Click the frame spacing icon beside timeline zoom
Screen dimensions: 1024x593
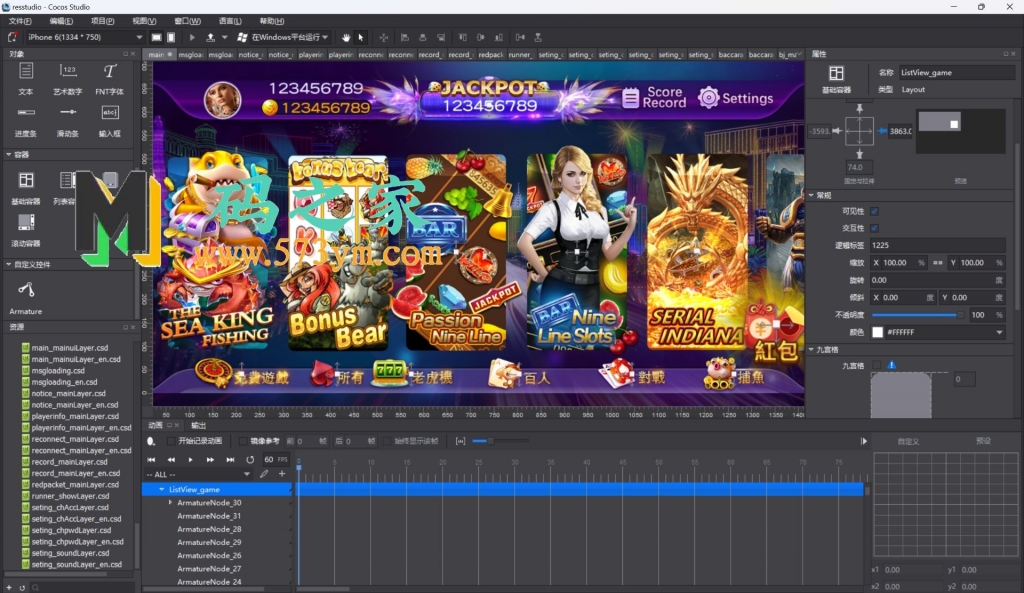[460, 441]
